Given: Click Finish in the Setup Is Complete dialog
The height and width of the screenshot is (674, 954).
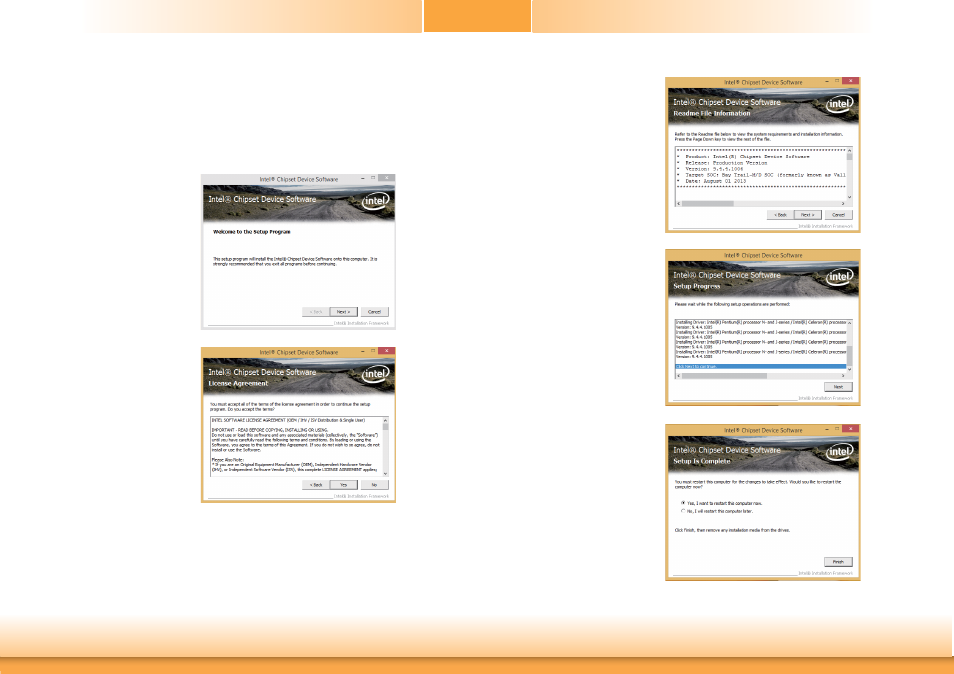Looking at the screenshot, I should [838, 562].
